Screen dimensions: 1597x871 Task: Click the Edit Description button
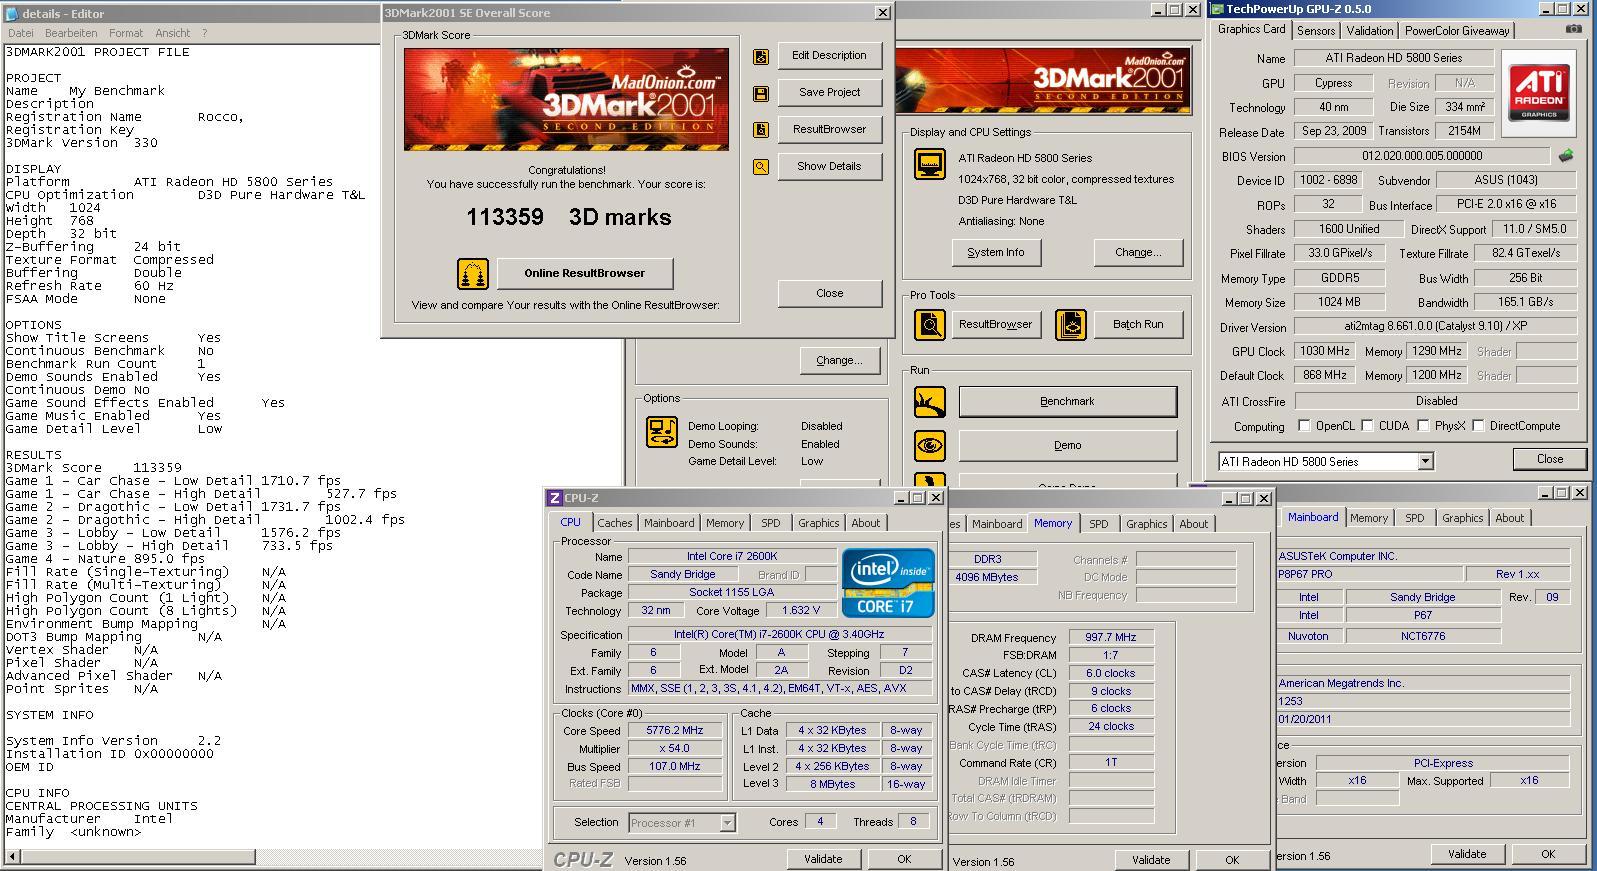[x=829, y=56]
